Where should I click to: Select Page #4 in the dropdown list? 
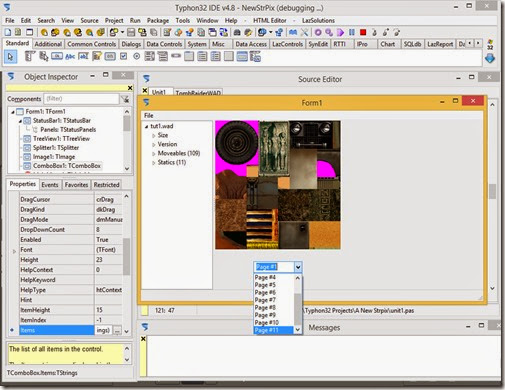click(x=274, y=277)
